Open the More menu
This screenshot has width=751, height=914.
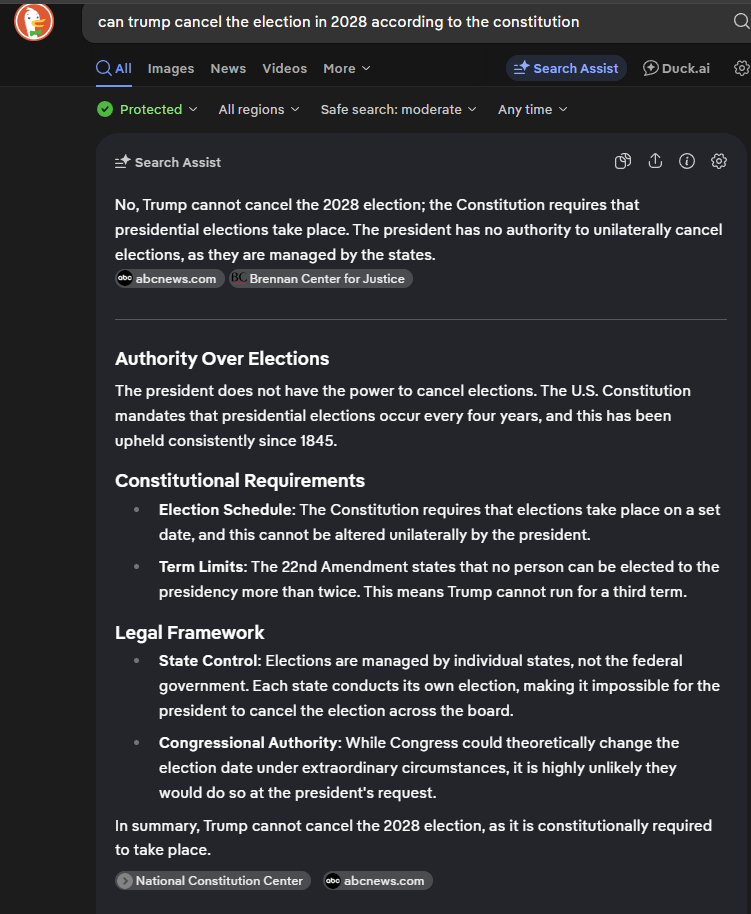point(346,68)
